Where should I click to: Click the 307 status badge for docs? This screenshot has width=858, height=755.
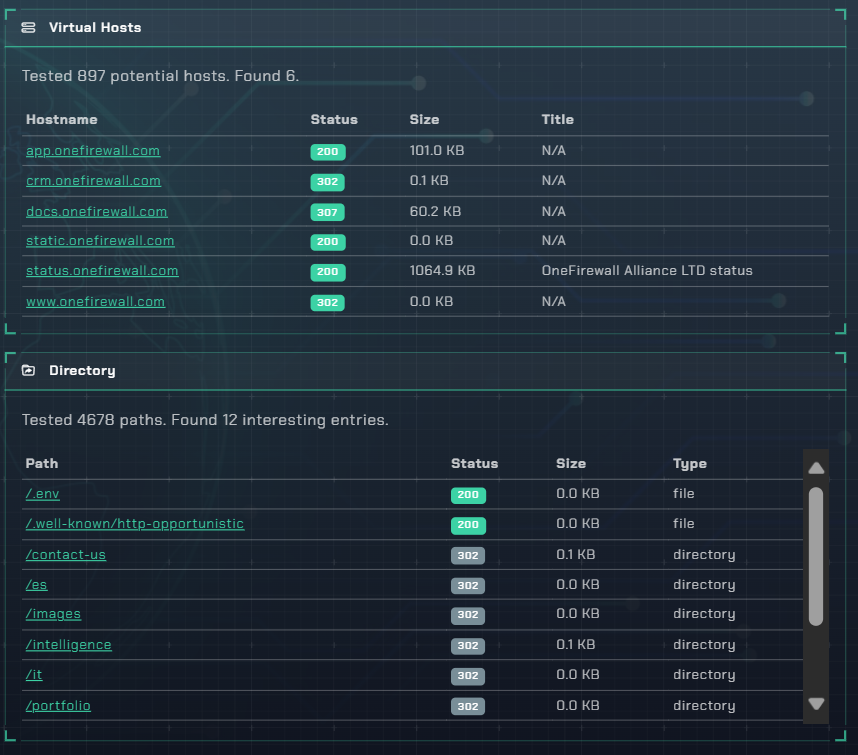(x=327, y=212)
